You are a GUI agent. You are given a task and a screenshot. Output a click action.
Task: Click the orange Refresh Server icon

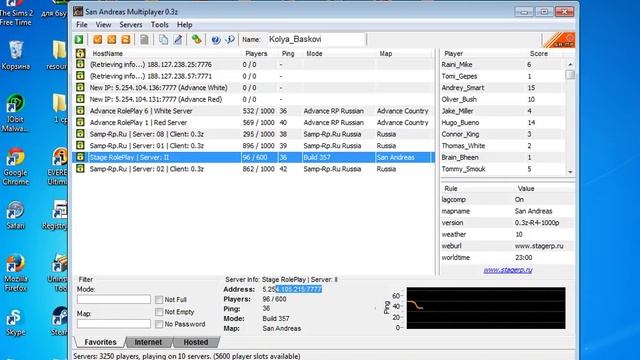coord(126,40)
